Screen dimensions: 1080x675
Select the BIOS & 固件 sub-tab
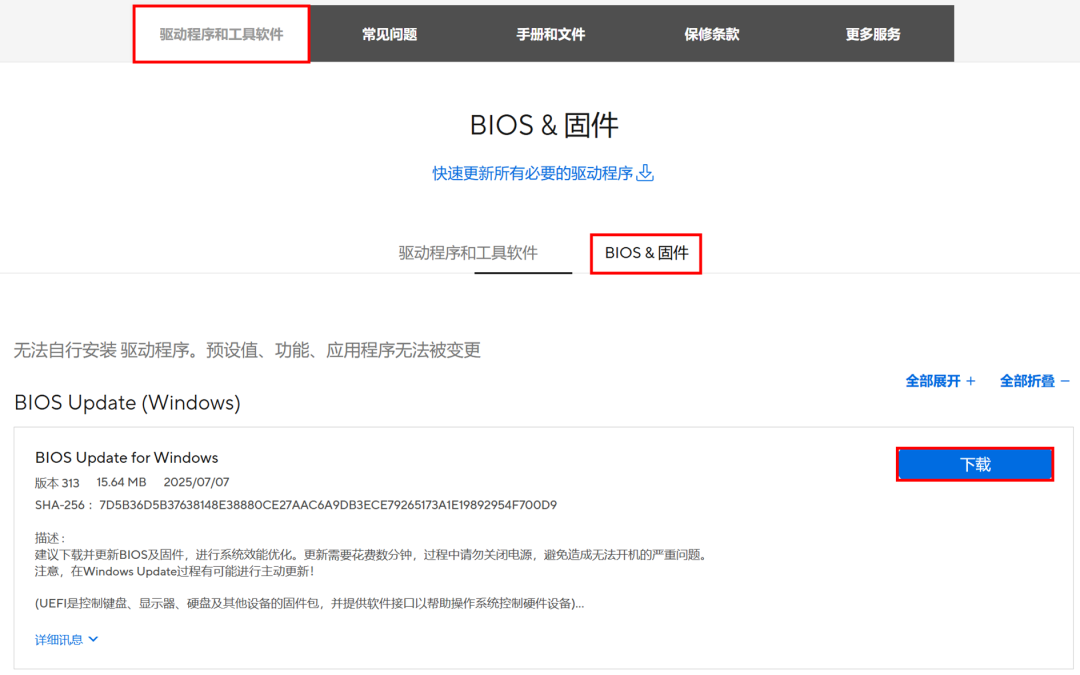click(x=646, y=253)
